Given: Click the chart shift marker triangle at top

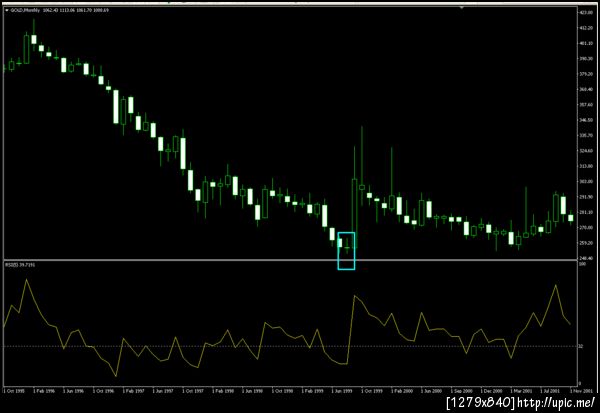Looking at the screenshot, I should (x=462, y=7).
